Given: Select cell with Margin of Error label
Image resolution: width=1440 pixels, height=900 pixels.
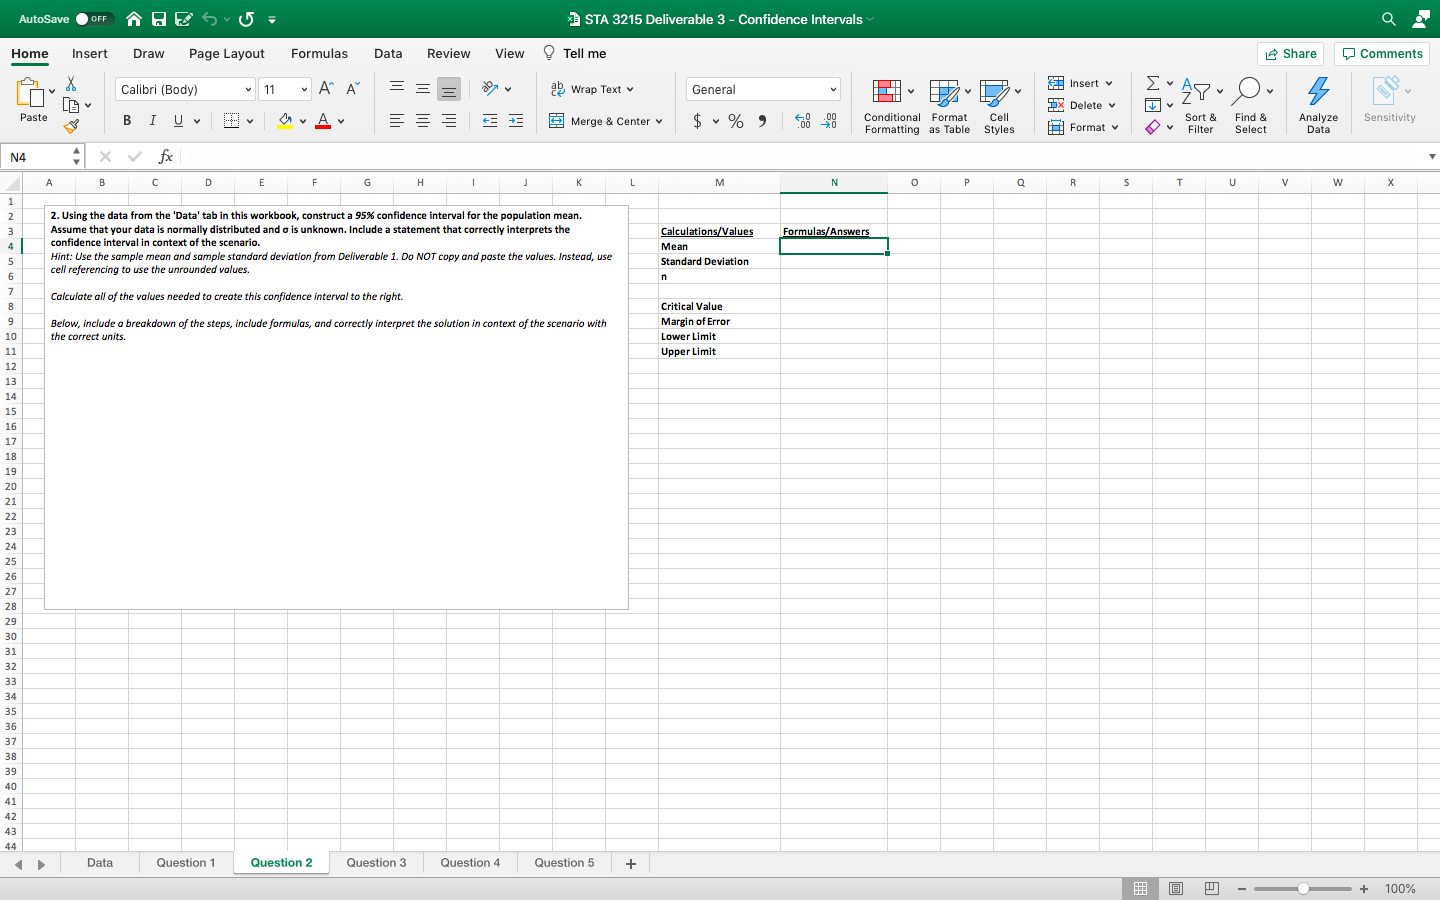Looking at the screenshot, I should point(719,322).
